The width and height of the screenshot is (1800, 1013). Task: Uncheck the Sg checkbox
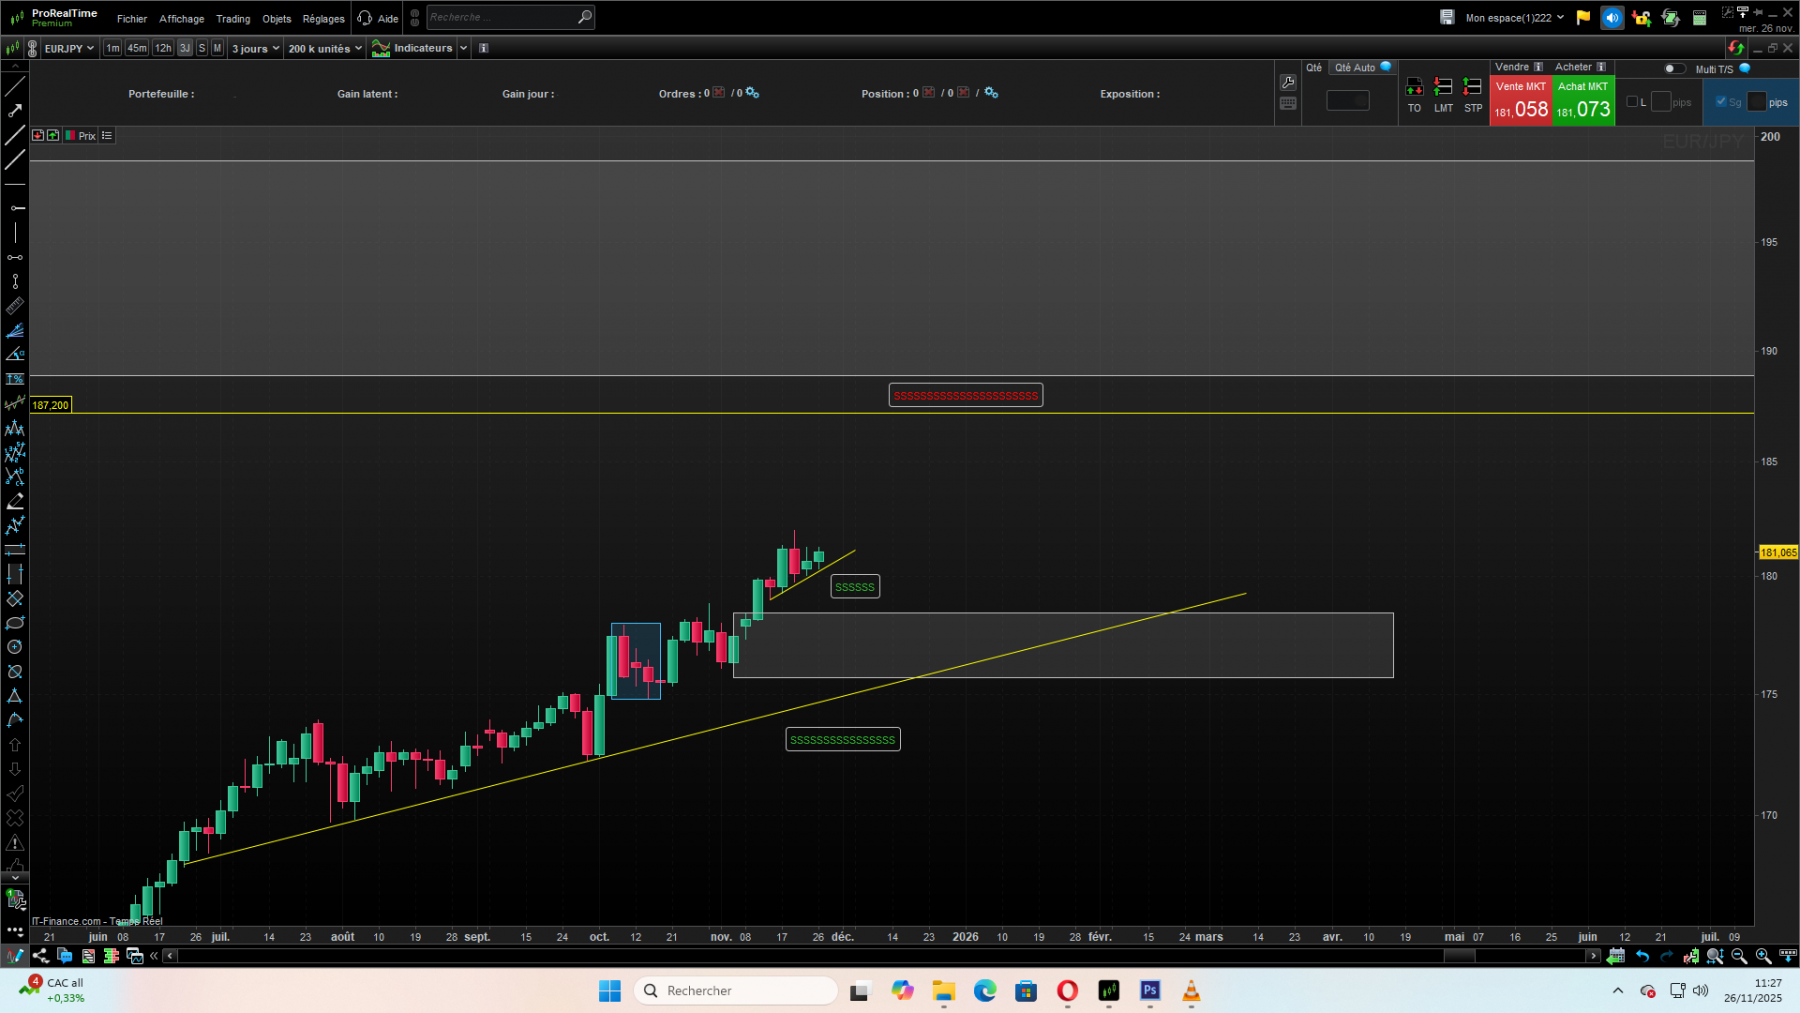click(1722, 101)
